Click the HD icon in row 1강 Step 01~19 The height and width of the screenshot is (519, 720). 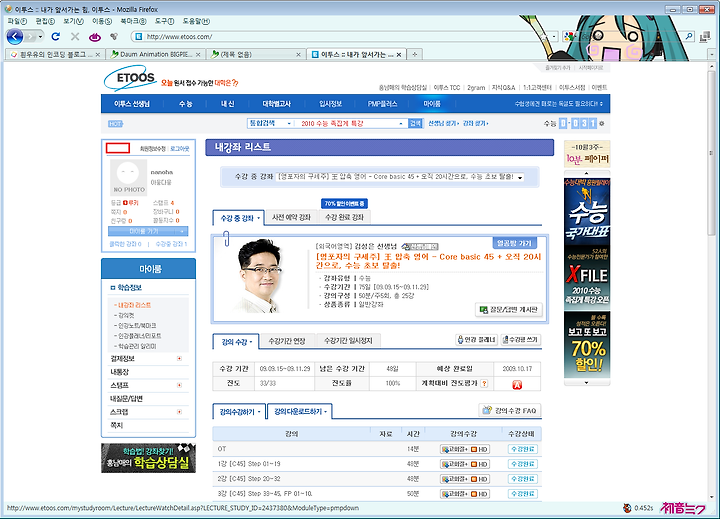pos(479,464)
